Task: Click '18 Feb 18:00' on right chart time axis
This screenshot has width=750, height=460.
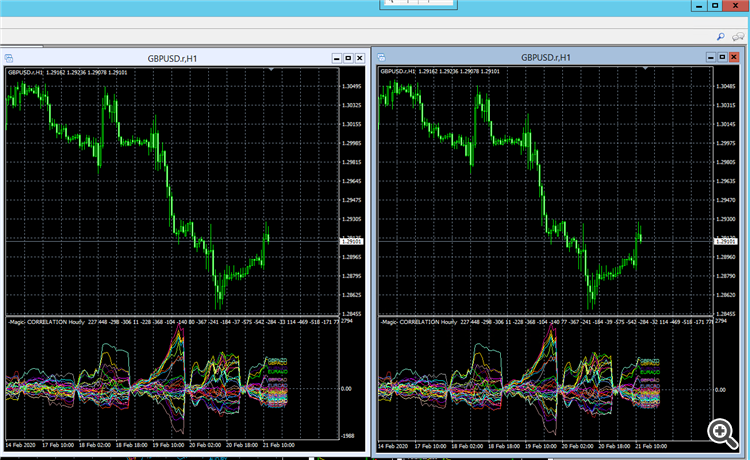Action: coord(504,446)
